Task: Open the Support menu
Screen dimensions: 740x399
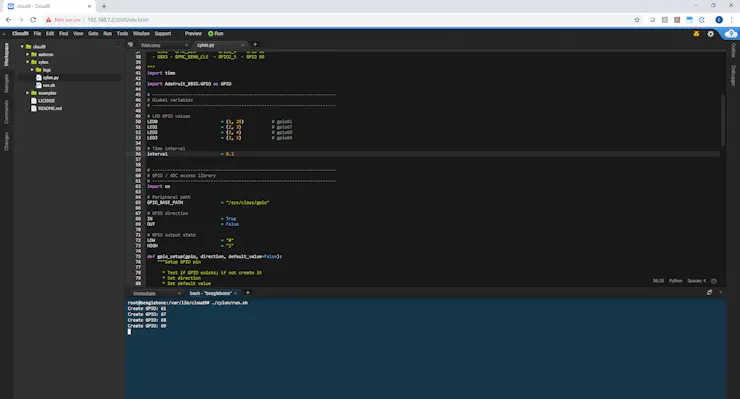Action: (x=163, y=34)
